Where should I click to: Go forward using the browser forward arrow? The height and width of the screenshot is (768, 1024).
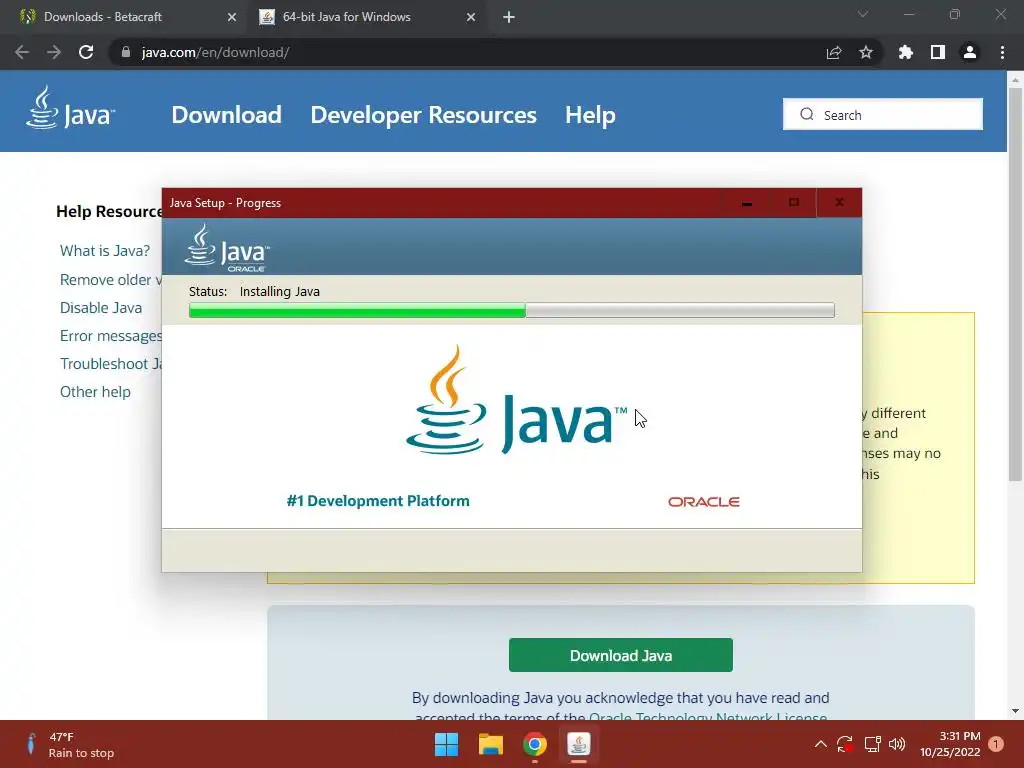point(54,52)
